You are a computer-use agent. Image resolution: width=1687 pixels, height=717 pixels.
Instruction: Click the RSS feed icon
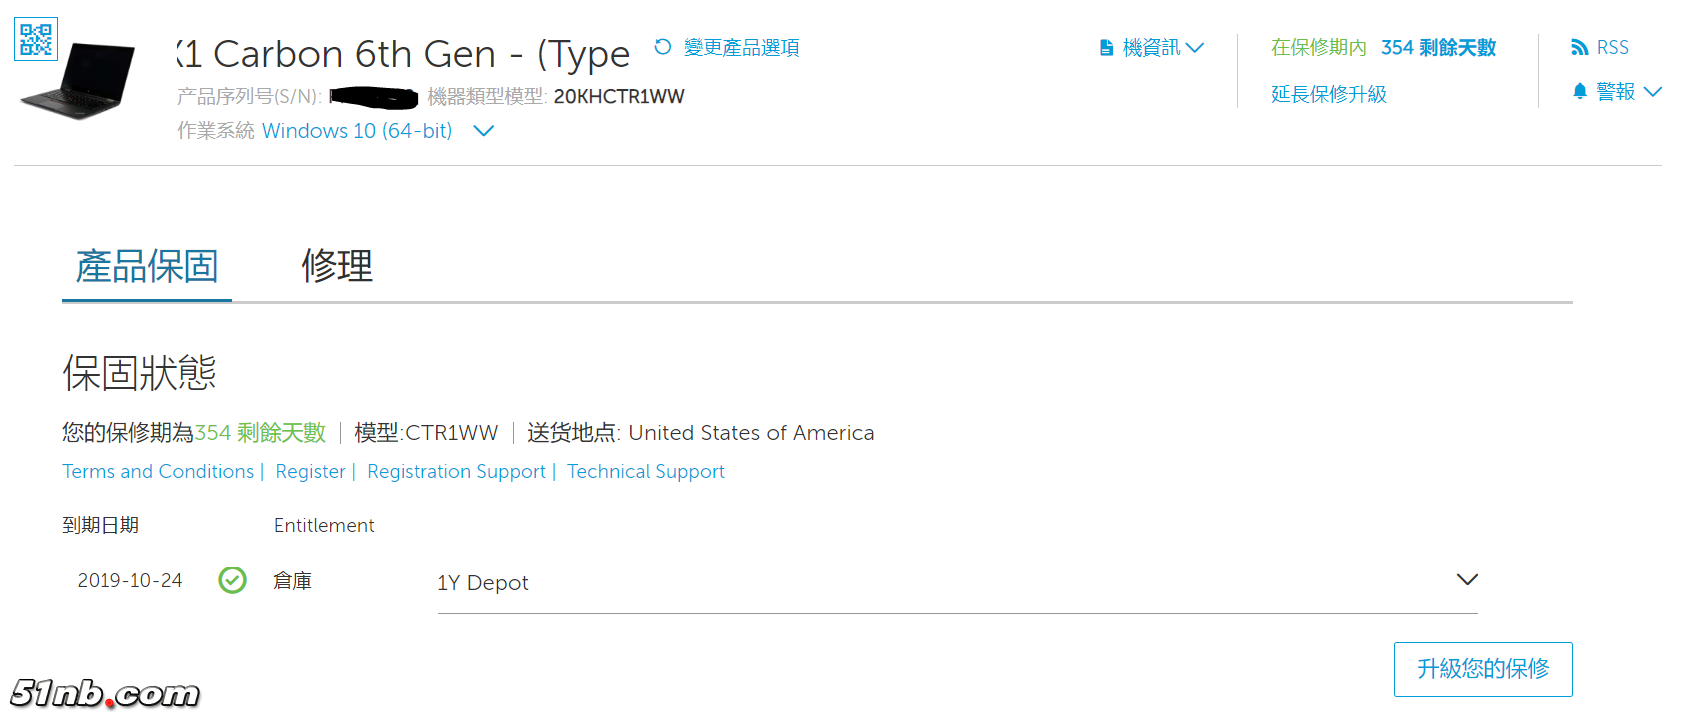[1579, 48]
